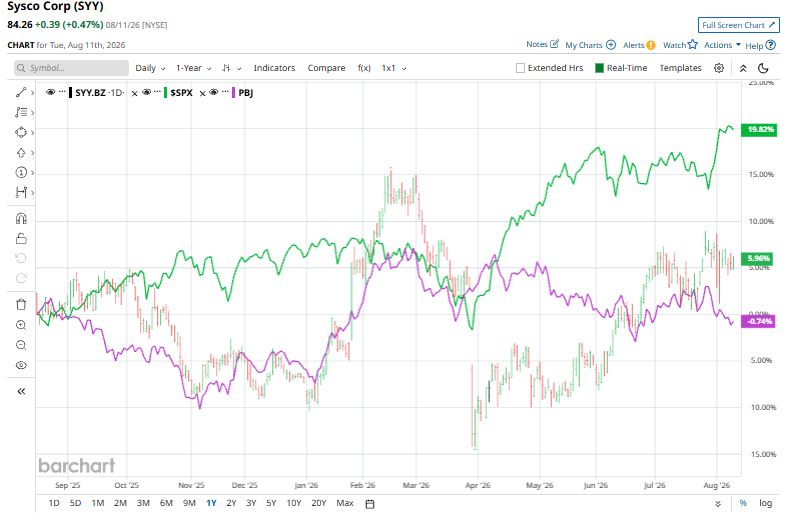Screen dimensions: 787x525
Task: Select the line drawing tool
Action: click(21, 92)
